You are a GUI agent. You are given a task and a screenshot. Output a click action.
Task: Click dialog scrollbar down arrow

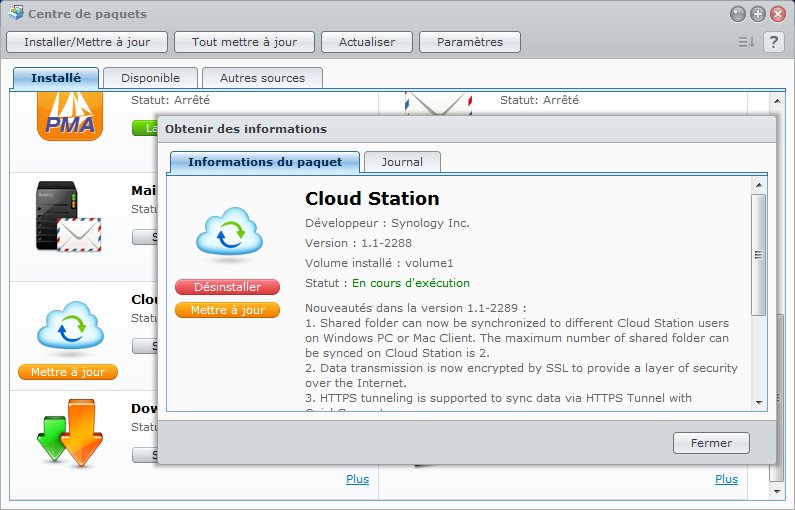(x=759, y=403)
